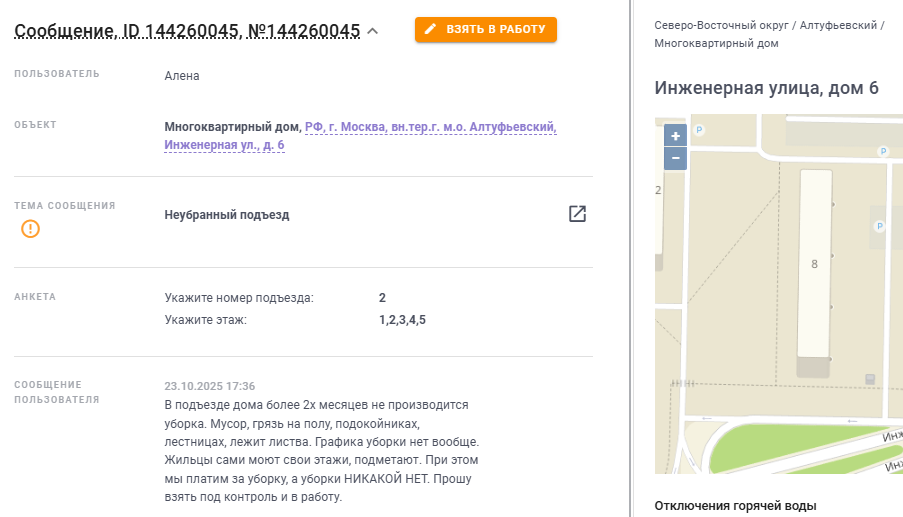
Task: Click the parking marker right of building 8
Action: 880,227
